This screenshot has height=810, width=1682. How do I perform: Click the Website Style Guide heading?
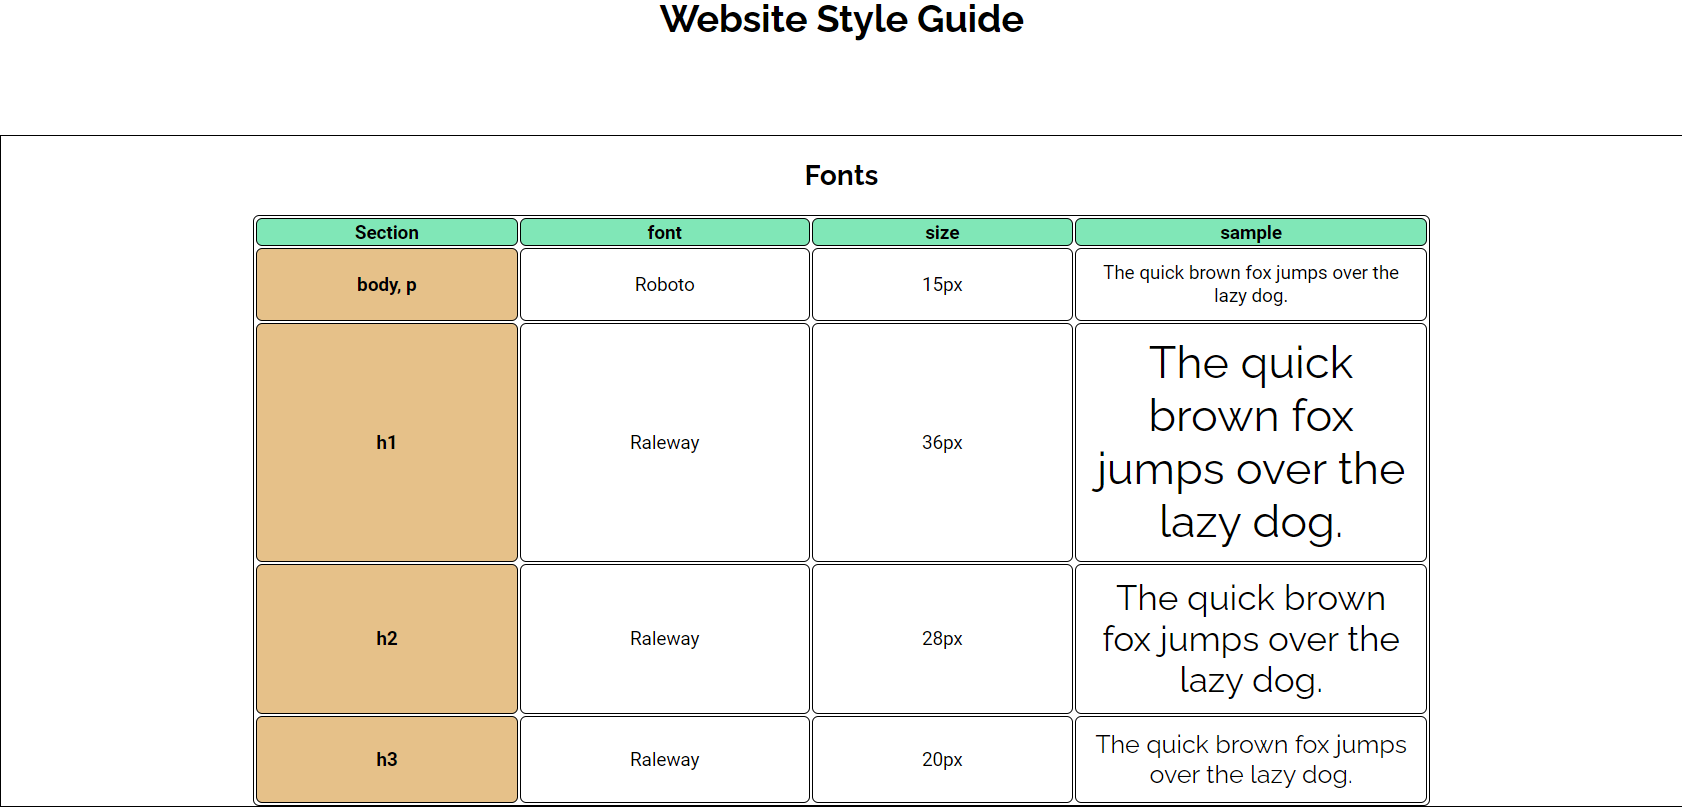tap(841, 19)
